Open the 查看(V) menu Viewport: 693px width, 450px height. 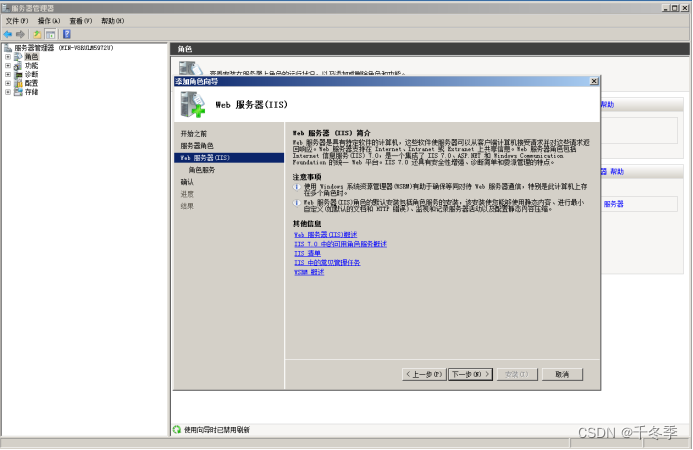(x=81, y=21)
